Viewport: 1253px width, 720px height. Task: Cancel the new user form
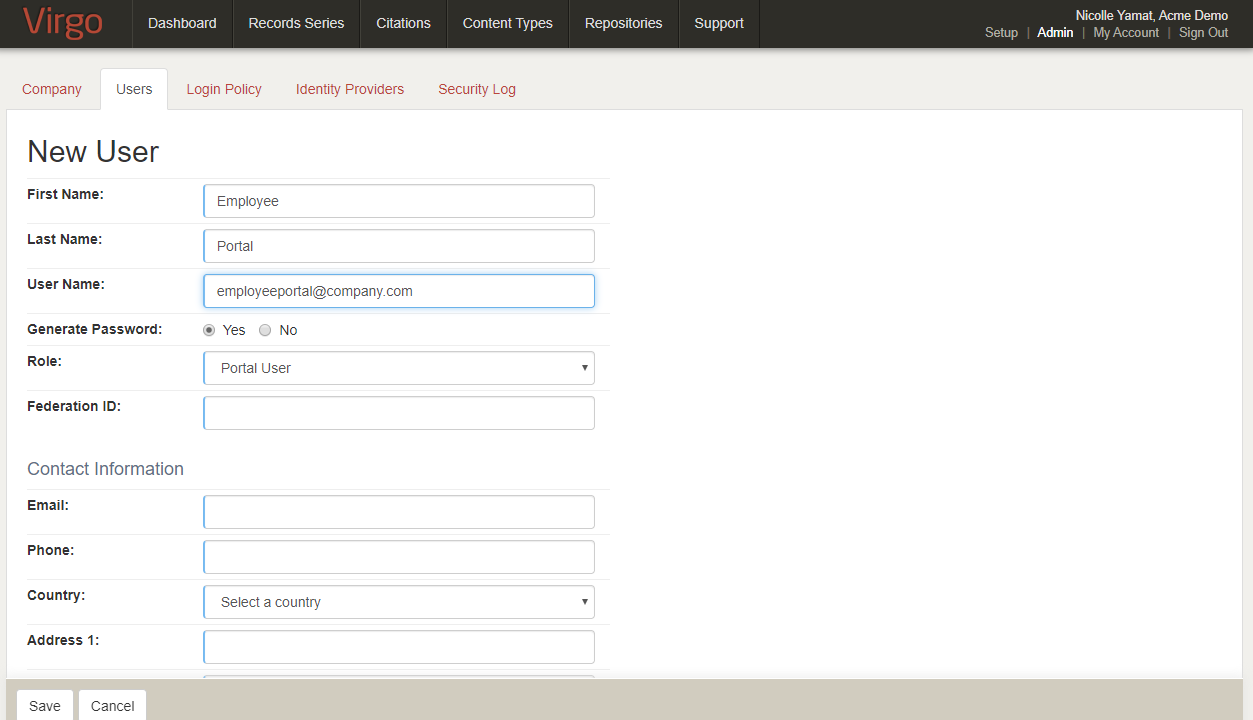click(111, 705)
